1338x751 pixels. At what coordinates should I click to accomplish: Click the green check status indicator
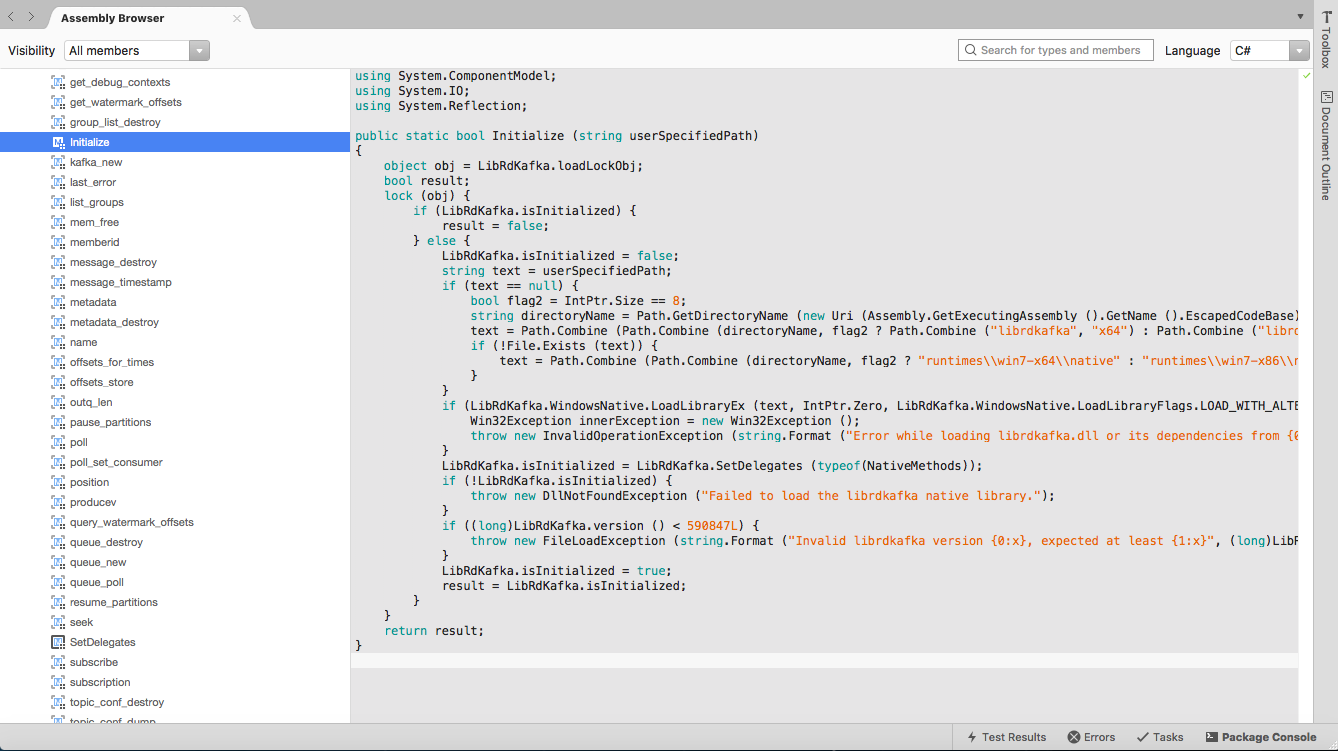1306,76
